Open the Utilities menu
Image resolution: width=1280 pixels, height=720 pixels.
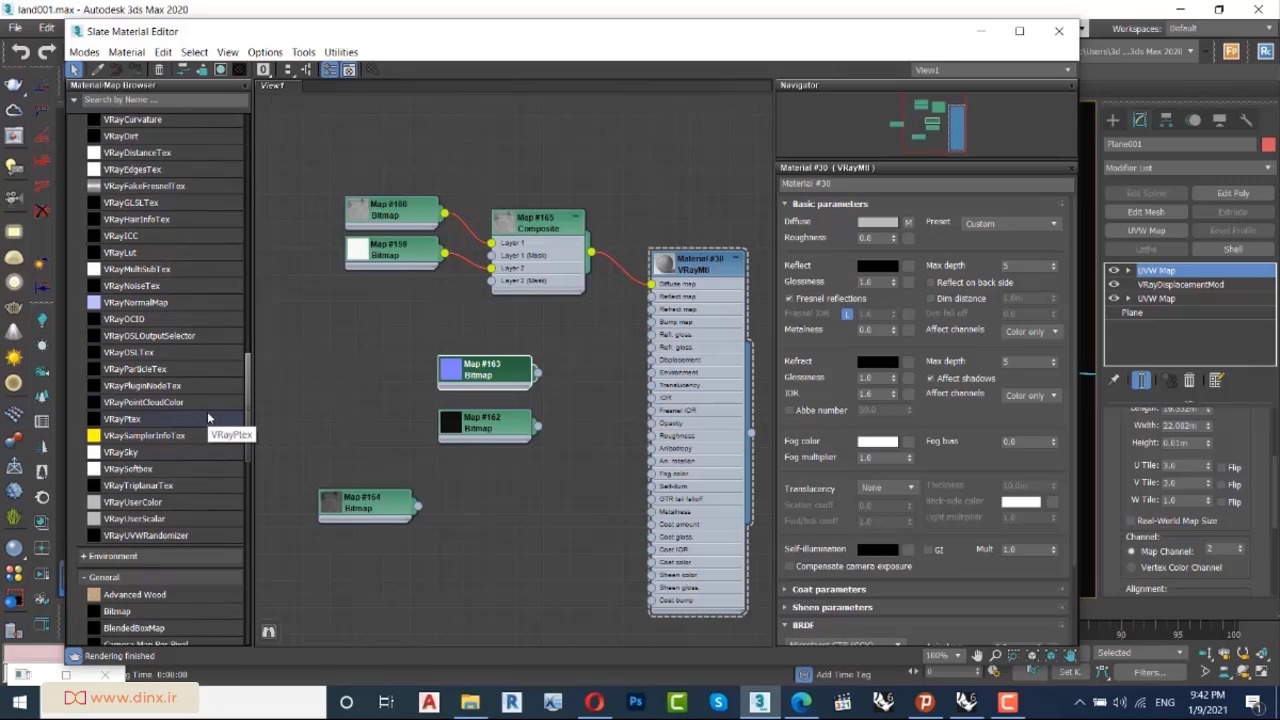(x=340, y=52)
